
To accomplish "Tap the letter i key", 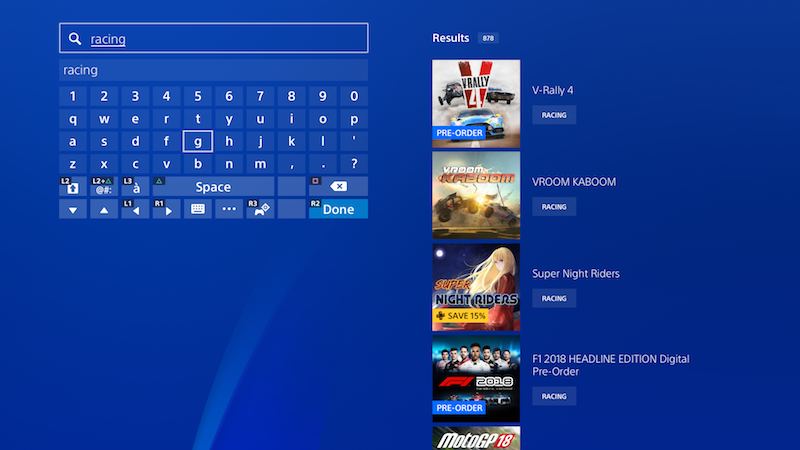I will 291,119.
